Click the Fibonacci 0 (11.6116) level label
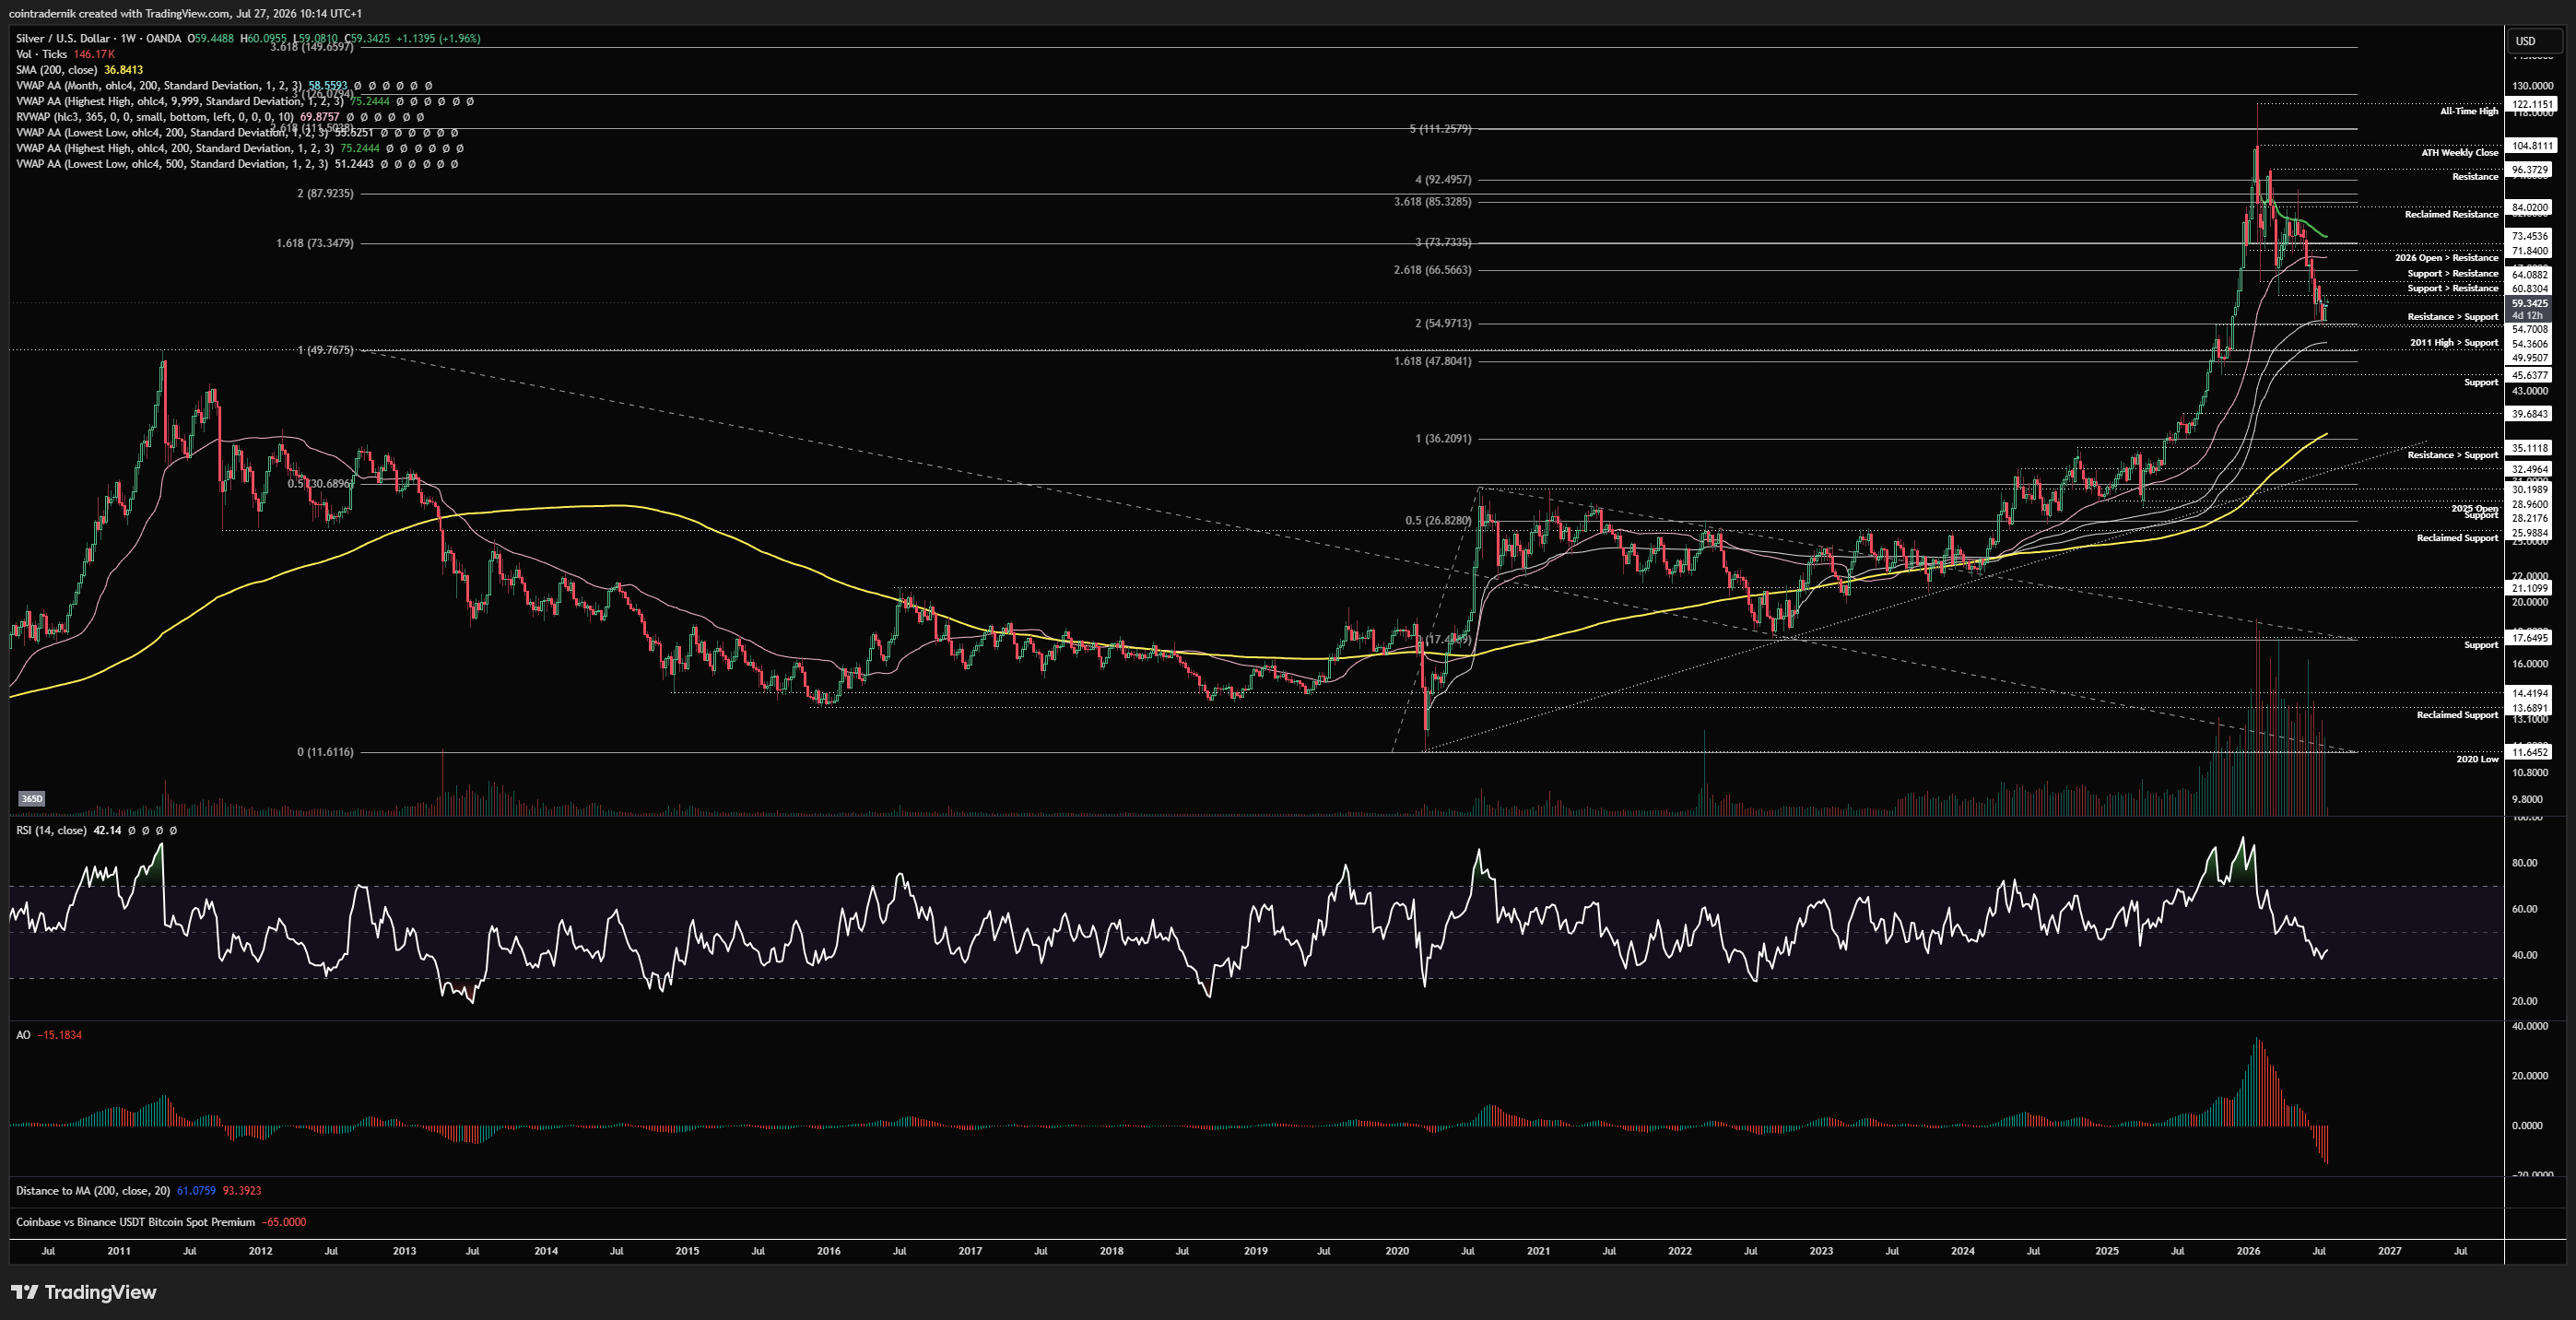The width and height of the screenshot is (2576, 1320). (325, 752)
